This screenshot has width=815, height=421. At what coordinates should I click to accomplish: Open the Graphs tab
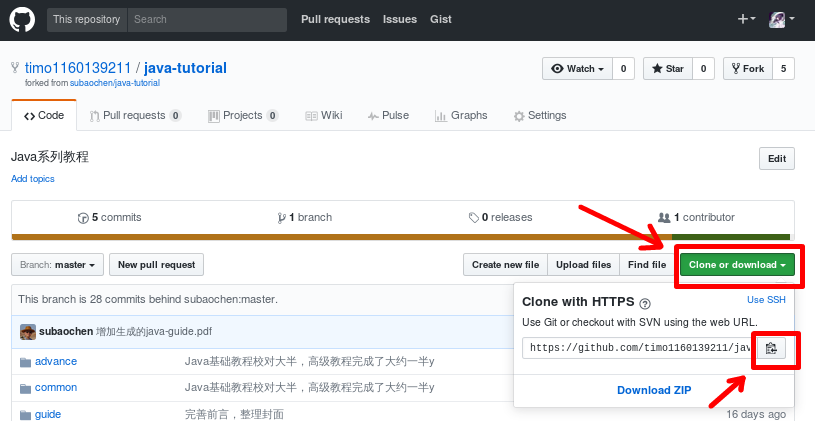461,115
